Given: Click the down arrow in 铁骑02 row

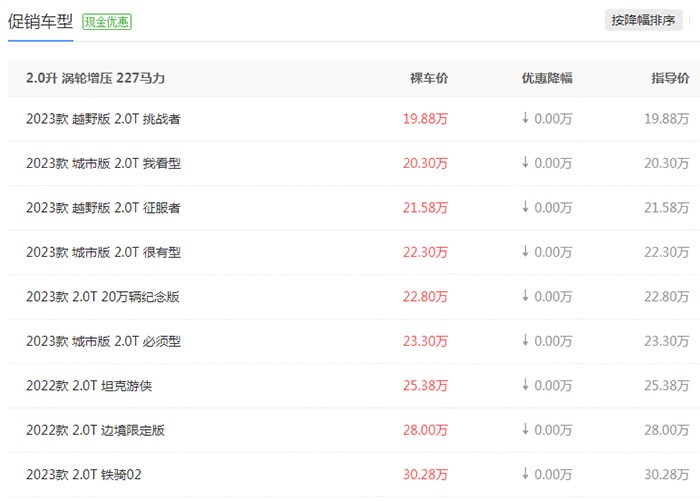Looking at the screenshot, I should [525, 473].
